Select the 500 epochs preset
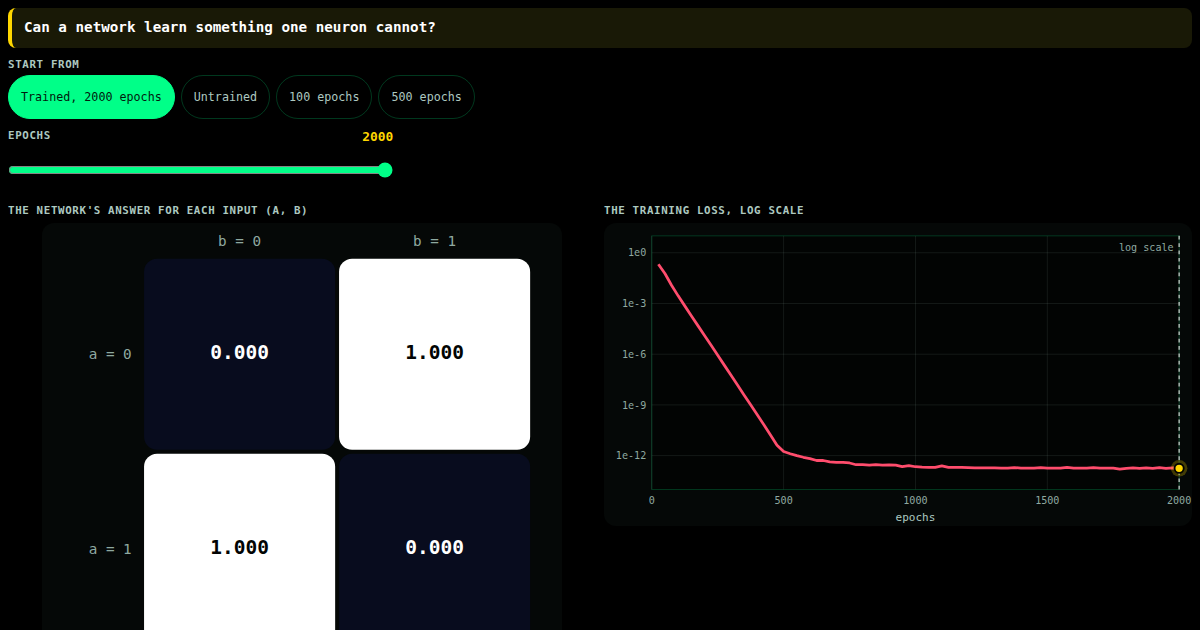Image resolution: width=1200 pixels, height=630 pixels. pos(426,97)
